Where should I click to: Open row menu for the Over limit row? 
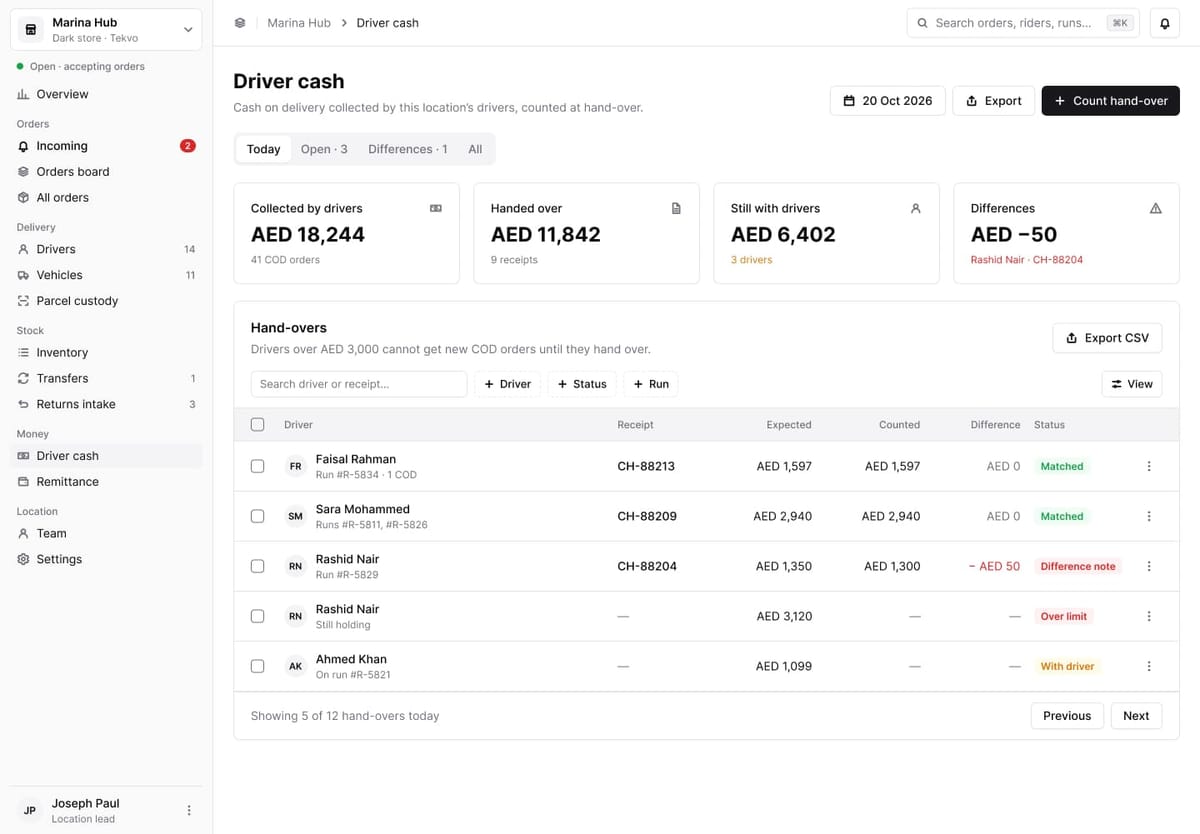(x=1148, y=616)
